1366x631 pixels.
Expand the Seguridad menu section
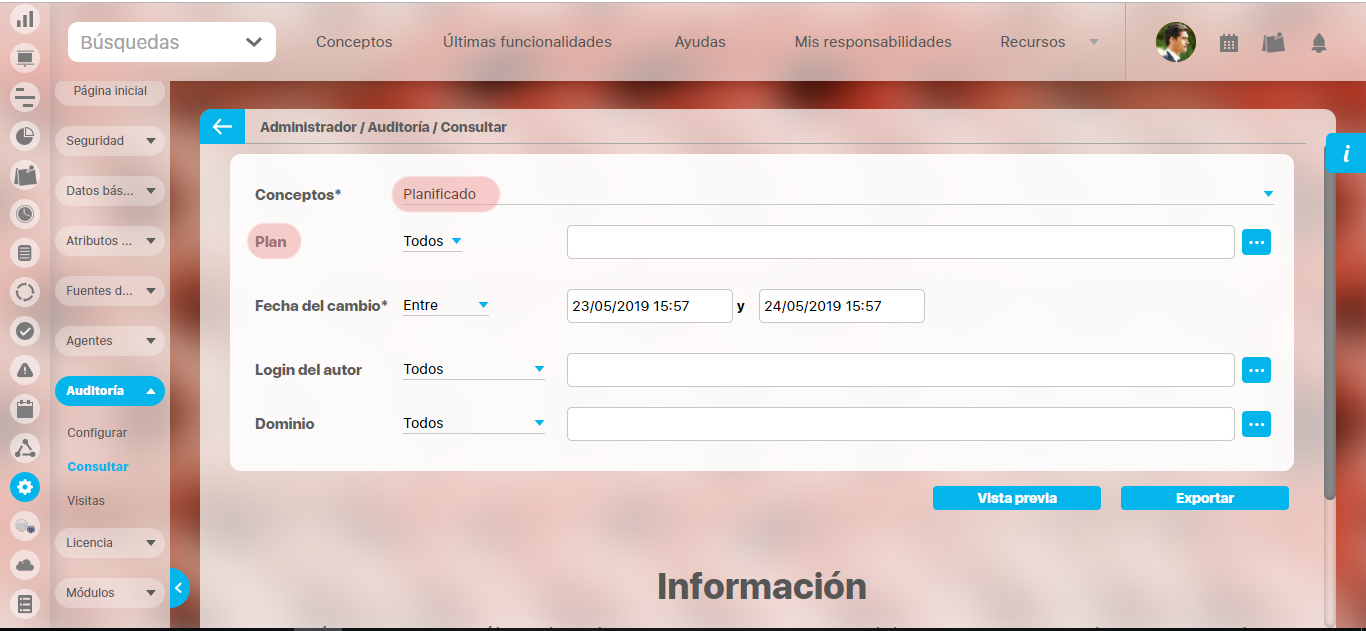tap(109, 141)
